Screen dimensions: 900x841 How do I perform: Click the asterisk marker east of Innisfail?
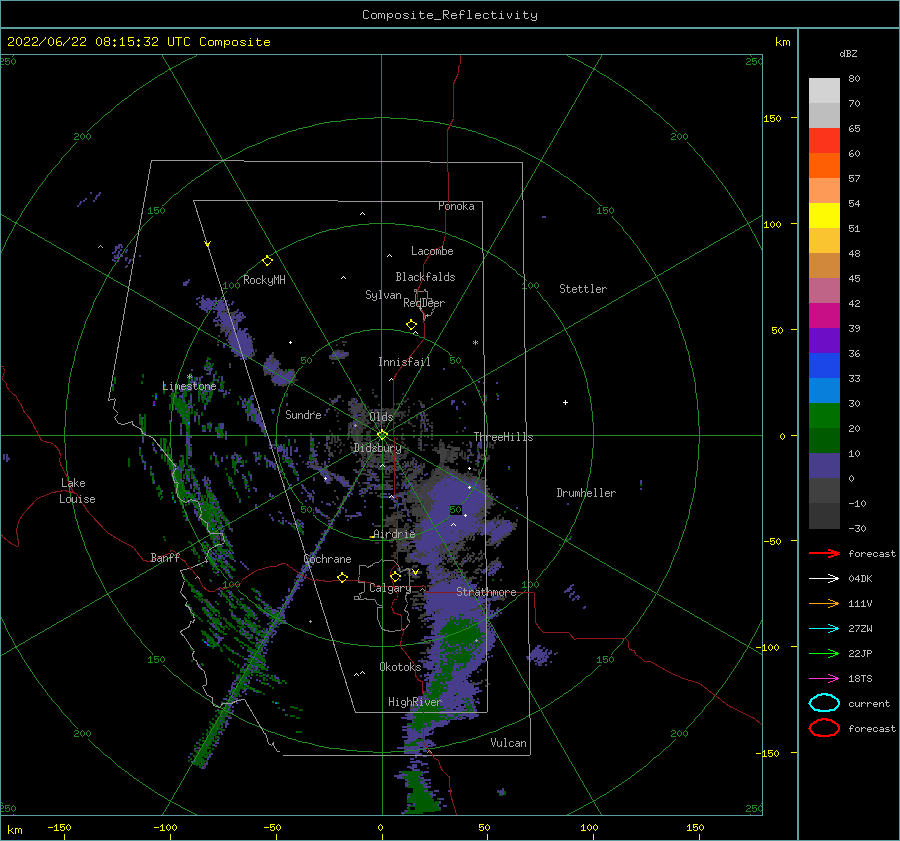pos(475,343)
